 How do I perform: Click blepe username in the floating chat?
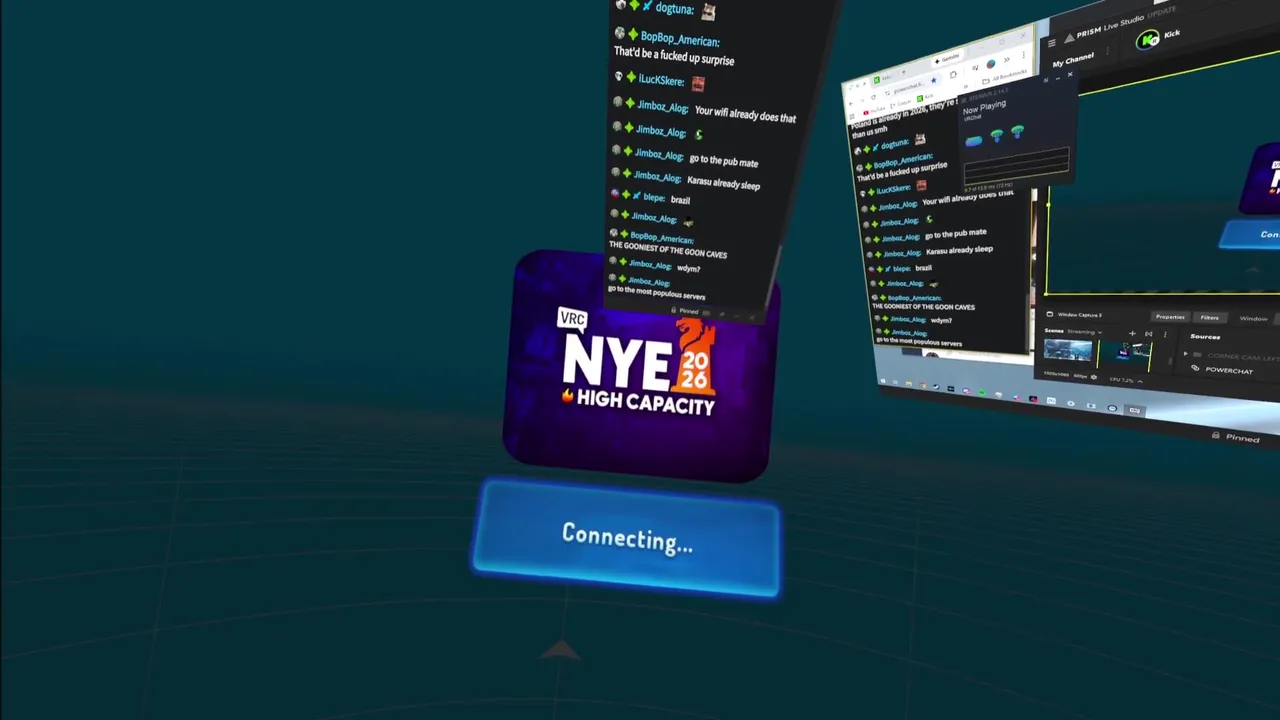pyautogui.click(x=654, y=197)
